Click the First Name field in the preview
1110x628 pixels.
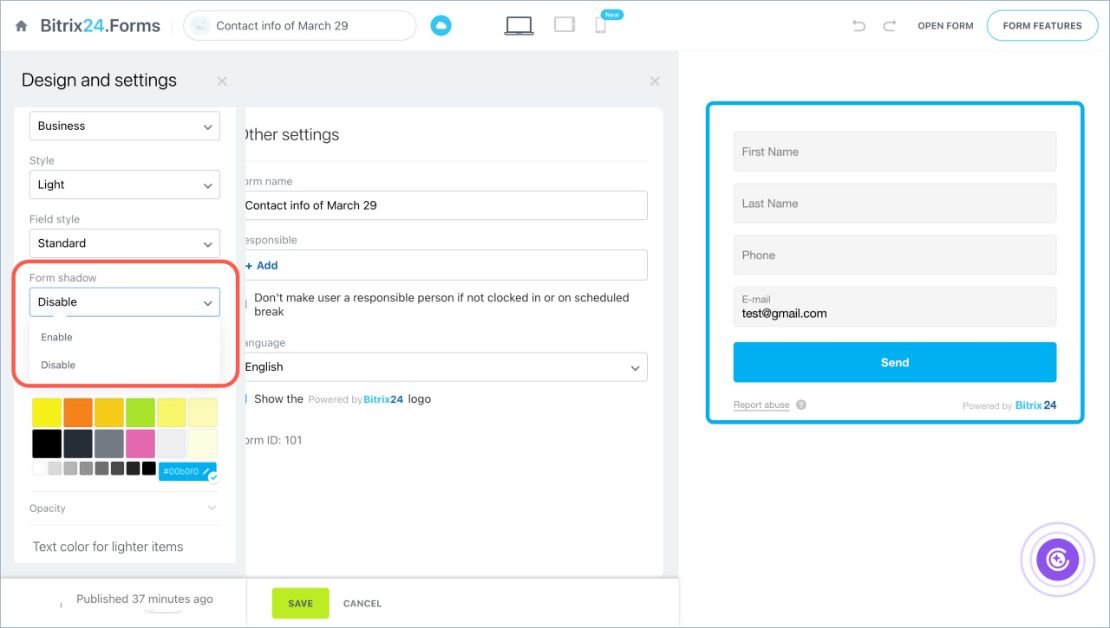coord(895,152)
